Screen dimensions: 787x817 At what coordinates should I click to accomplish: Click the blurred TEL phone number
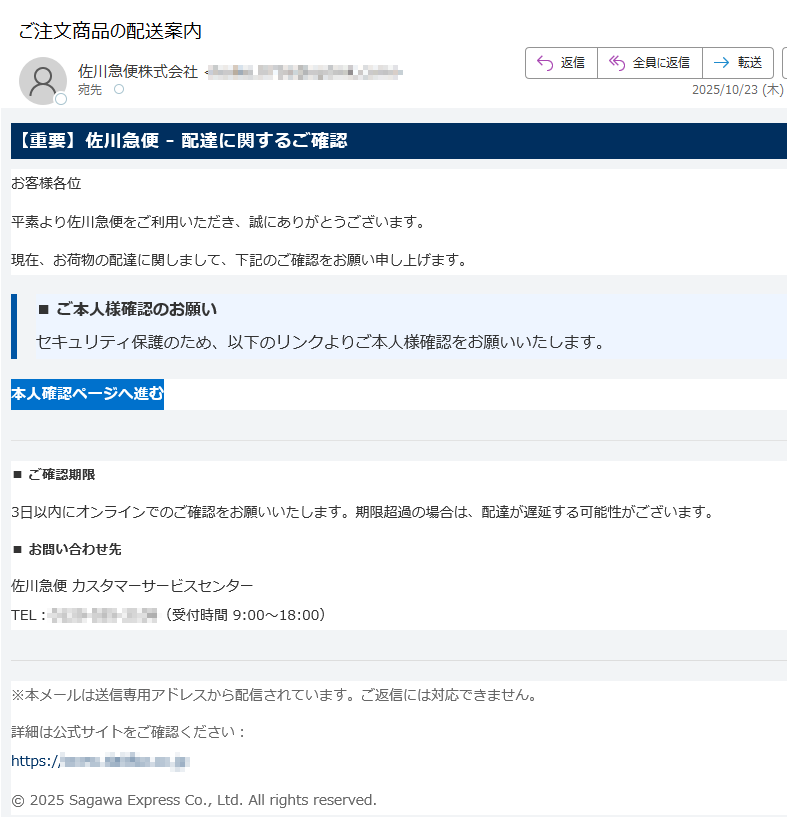click(x=102, y=615)
